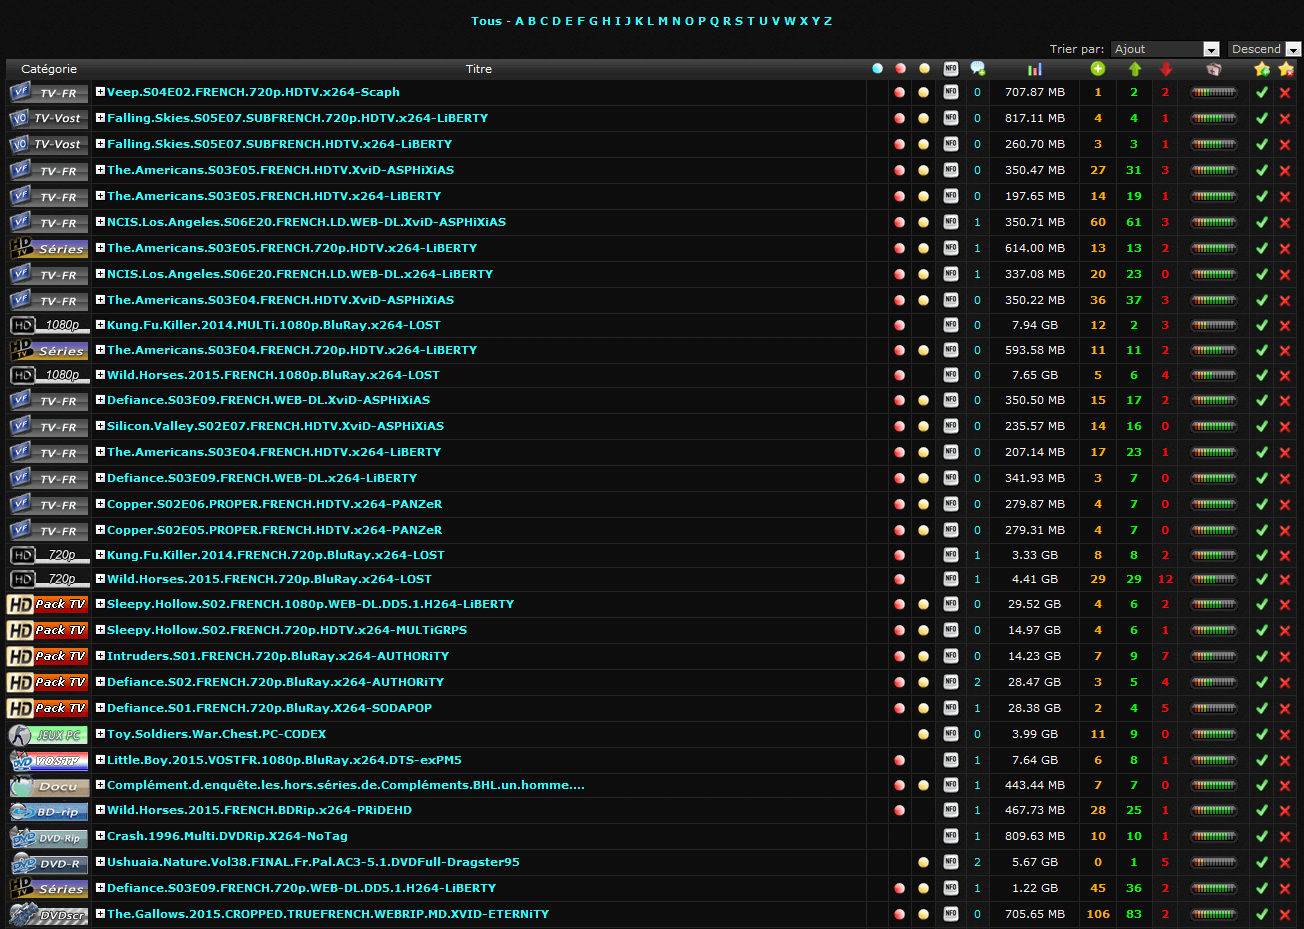The image size is (1304, 929).
Task: Open the BD-rip category icon for Wild.Horses.2015.FRENCH.BDRip
Action: coord(48,810)
